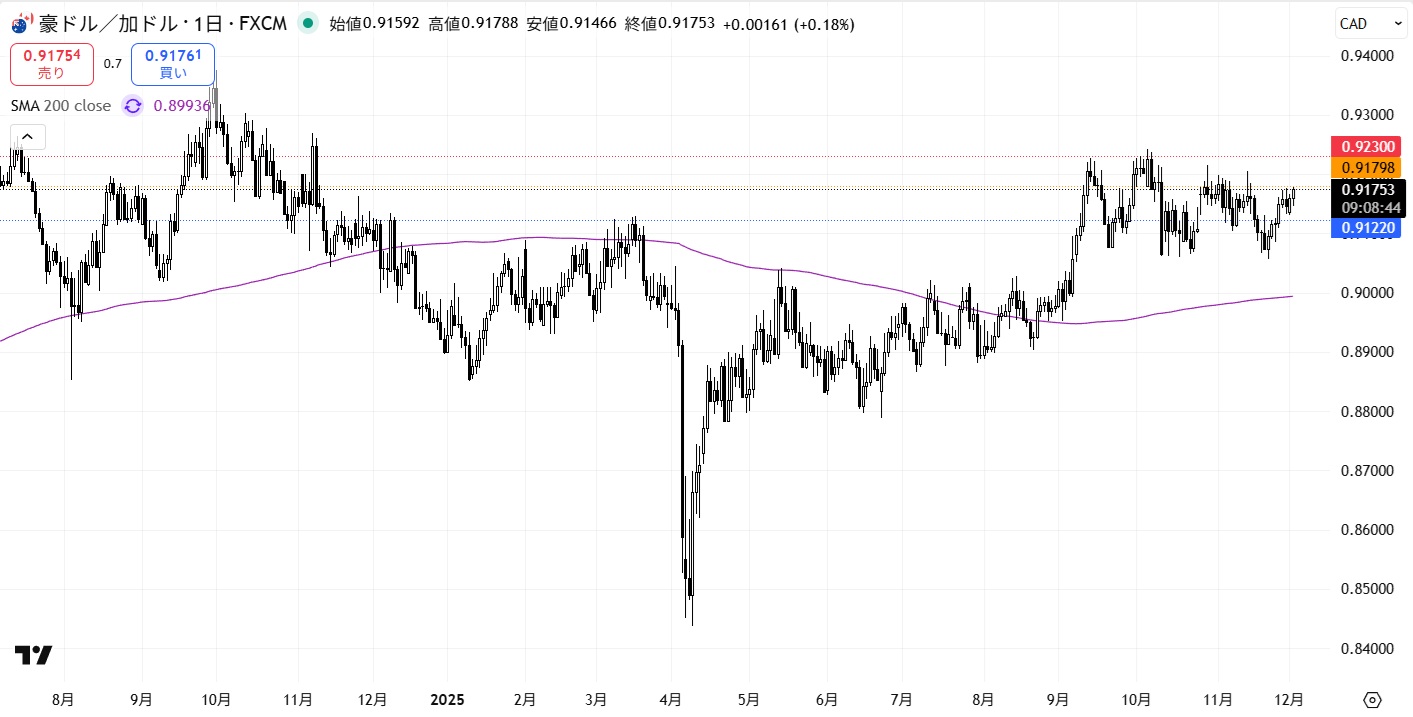Viewport: 1413px width, 717px height.
Task: Open chart settings gear at bottom right
Action: coord(1372,699)
